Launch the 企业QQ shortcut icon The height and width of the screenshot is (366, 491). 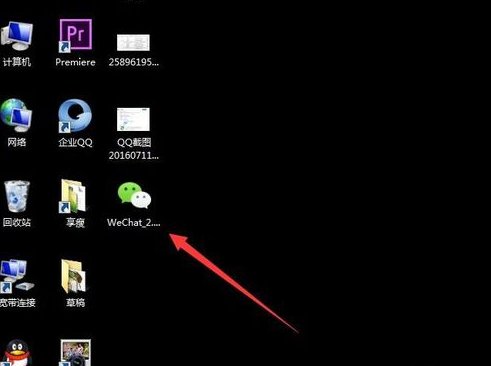(x=75, y=116)
